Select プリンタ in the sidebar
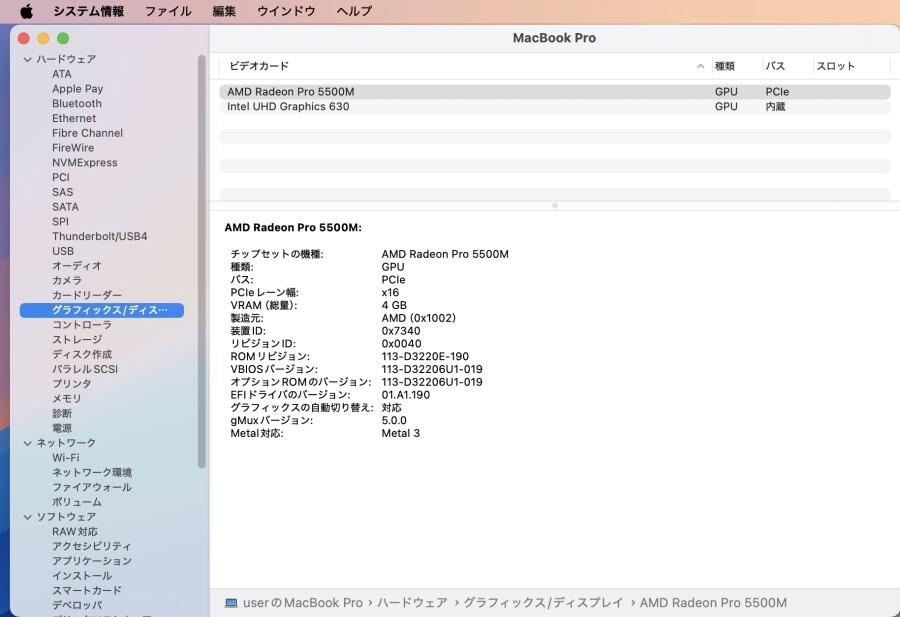 click(71, 384)
